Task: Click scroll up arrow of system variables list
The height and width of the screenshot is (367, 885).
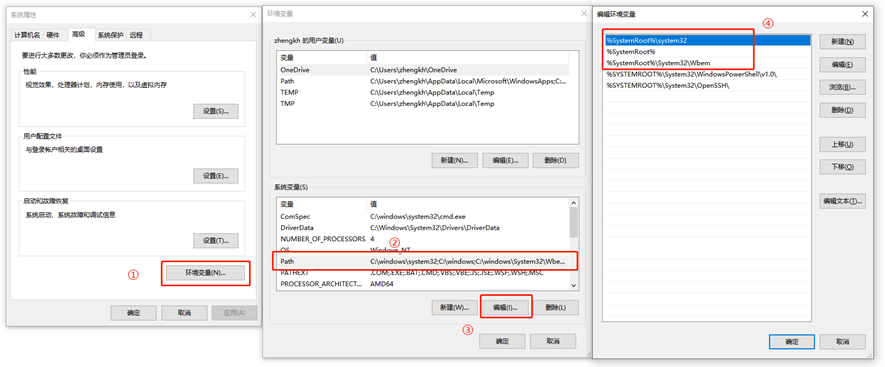Action: [574, 202]
